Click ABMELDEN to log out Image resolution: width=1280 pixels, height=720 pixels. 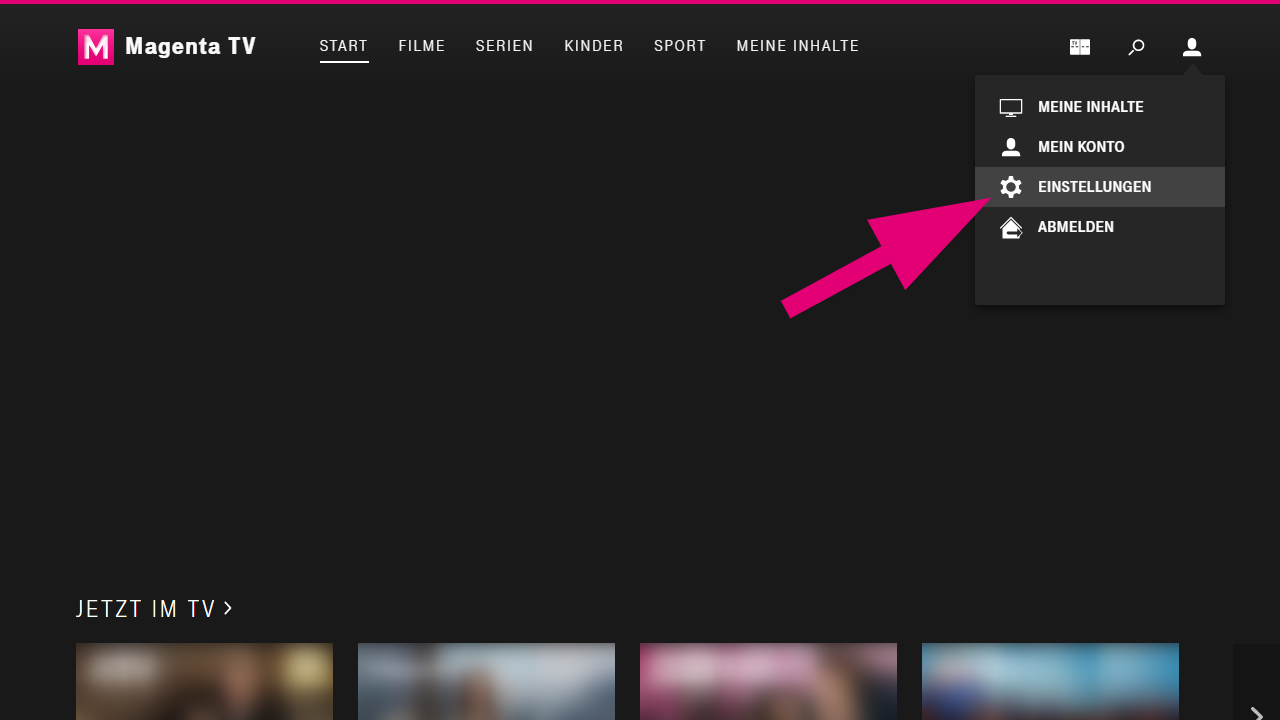click(x=1076, y=227)
